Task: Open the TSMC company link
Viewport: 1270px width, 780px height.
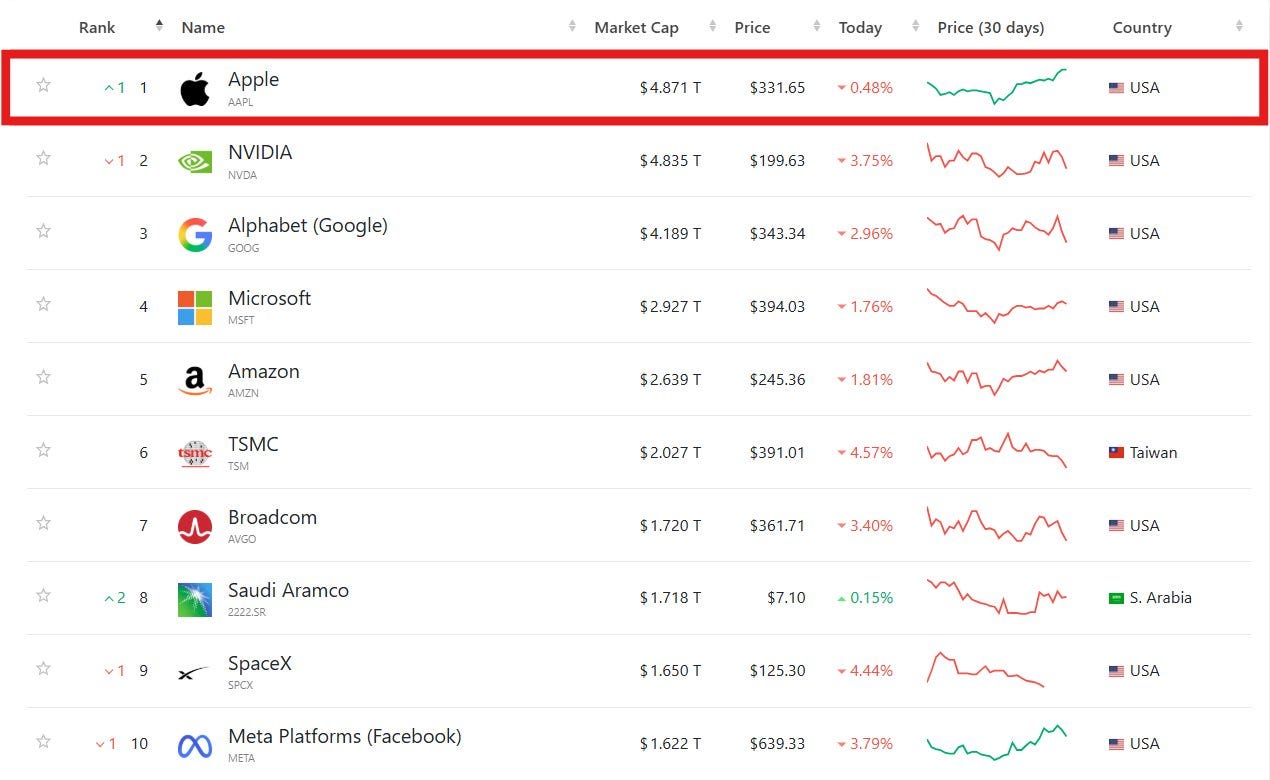Action: click(x=253, y=445)
